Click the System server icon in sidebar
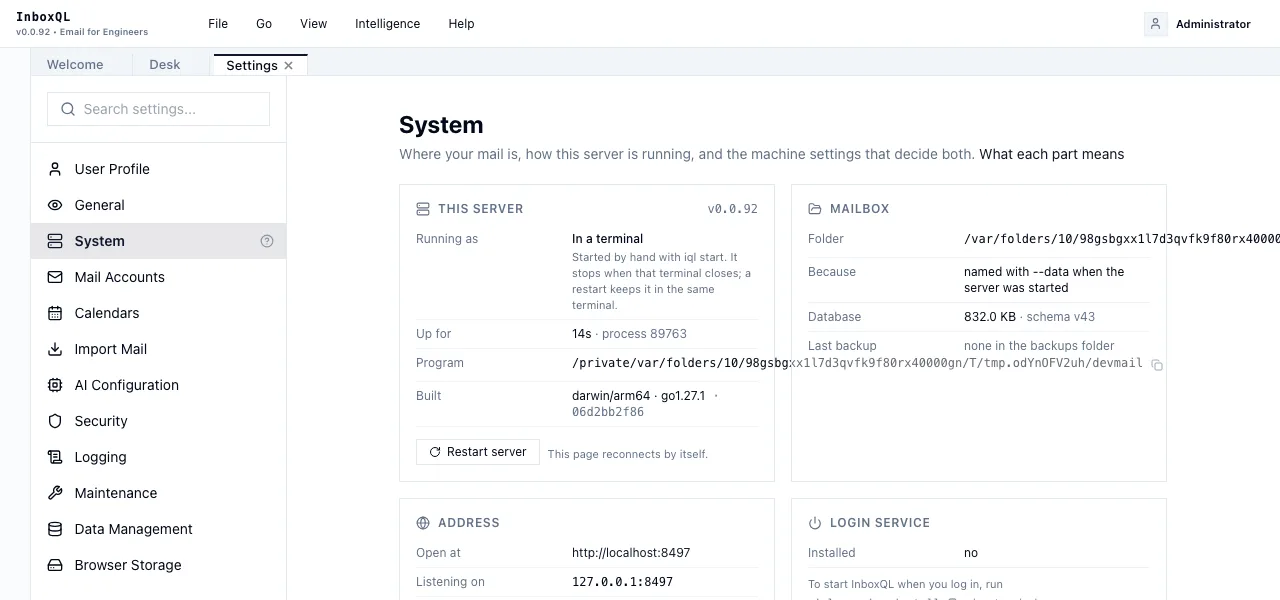This screenshot has height=600, width=1280. click(55, 241)
